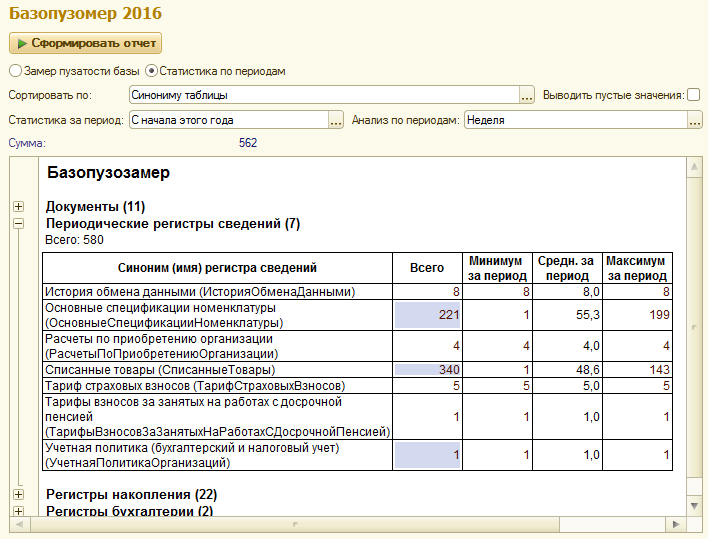Viewport: 708px width, 539px height.
Task: Collapse Периодические регистры сведений group
Action: [x=18, y=224]
